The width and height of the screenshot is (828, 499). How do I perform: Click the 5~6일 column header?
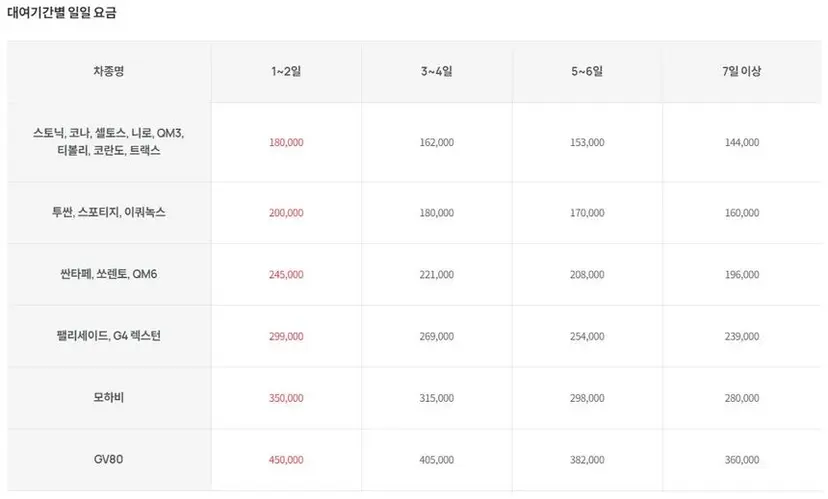point(587,71)
